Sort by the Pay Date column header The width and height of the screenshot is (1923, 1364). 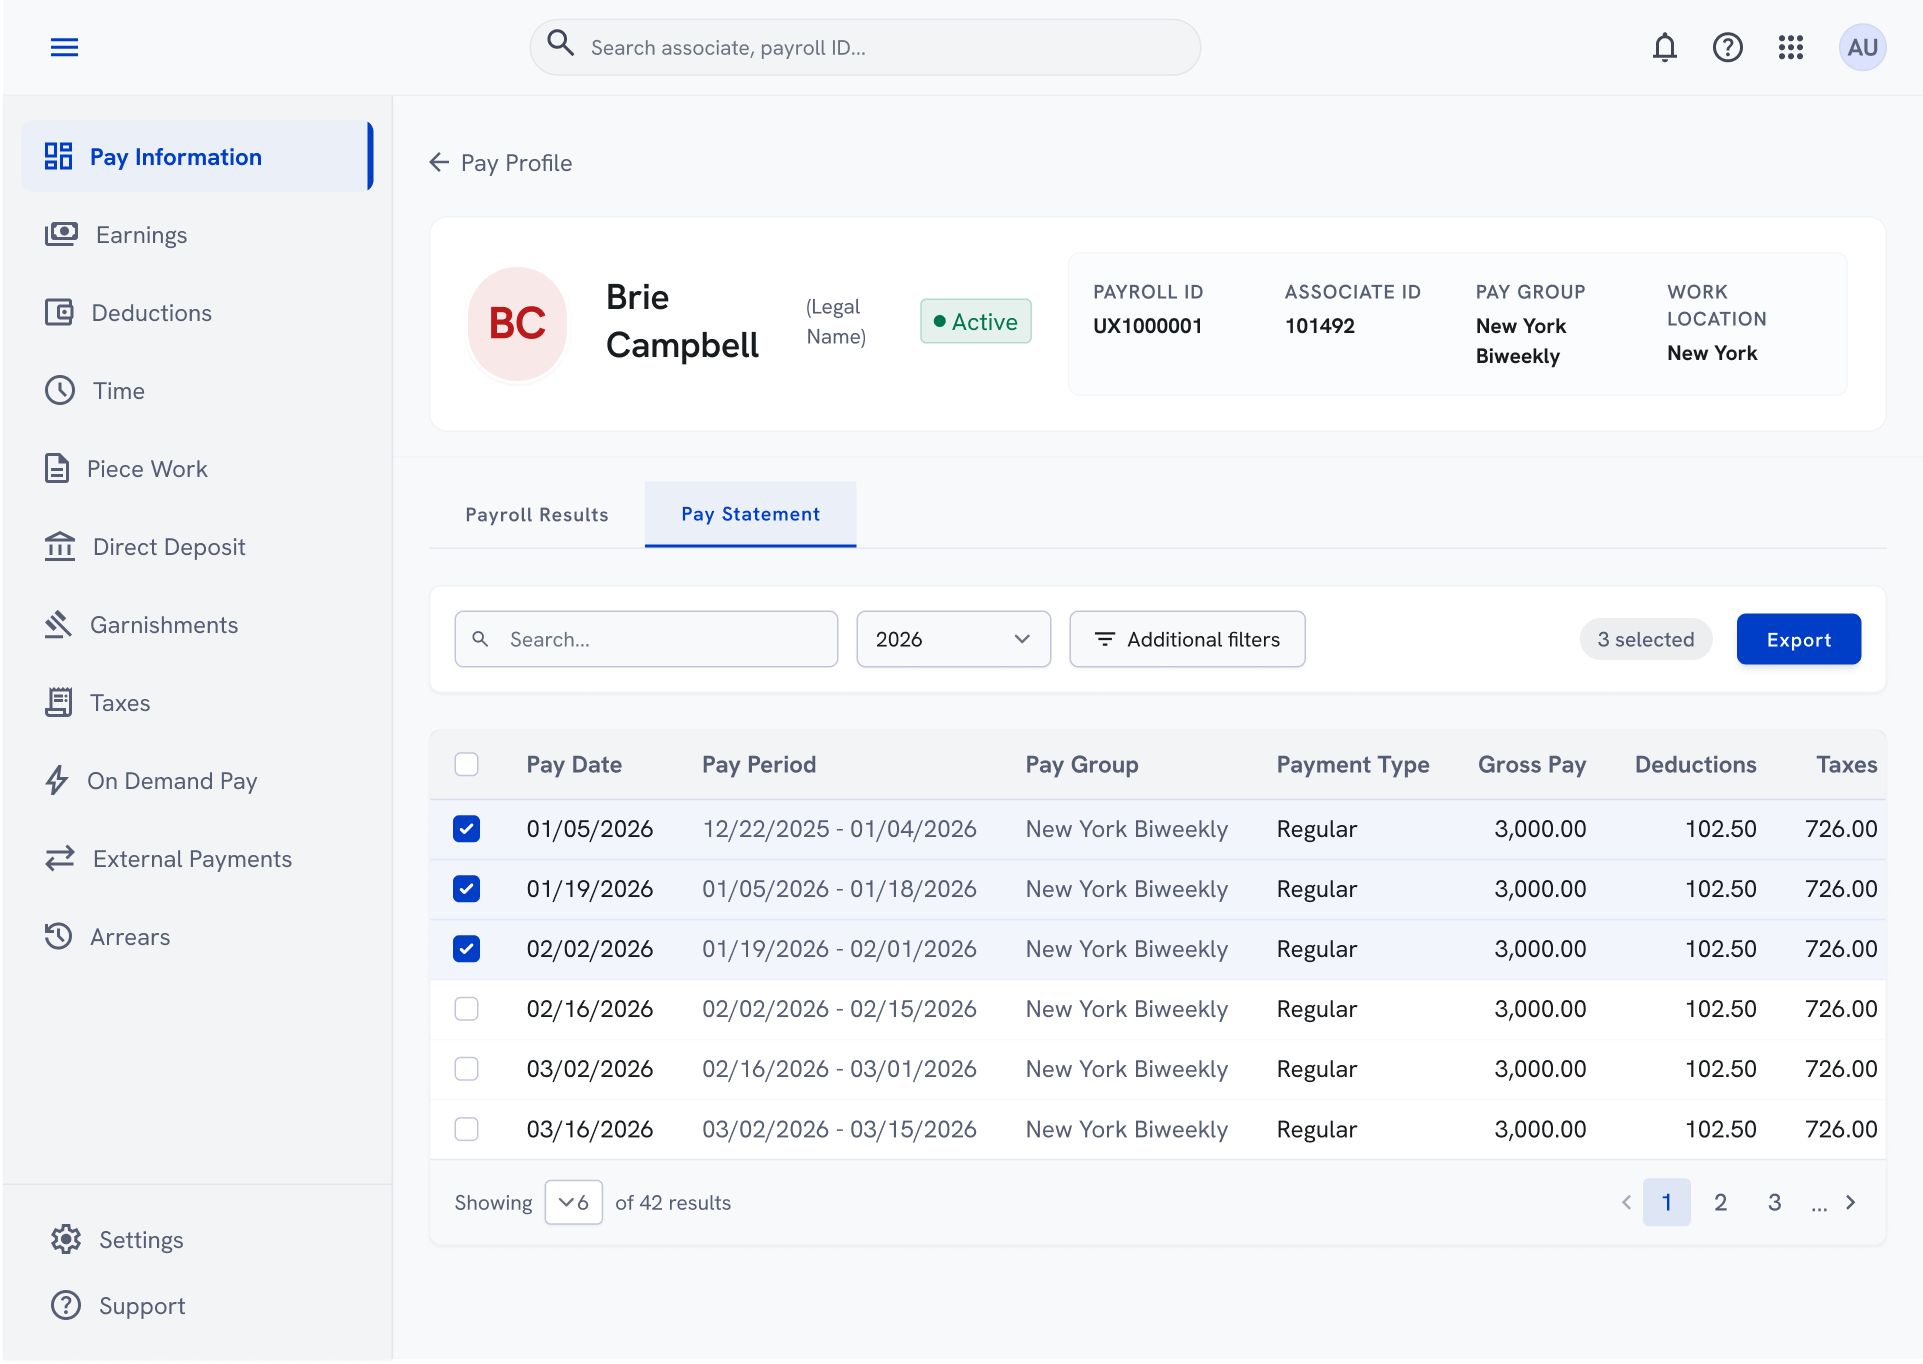[x=574, y=764]
